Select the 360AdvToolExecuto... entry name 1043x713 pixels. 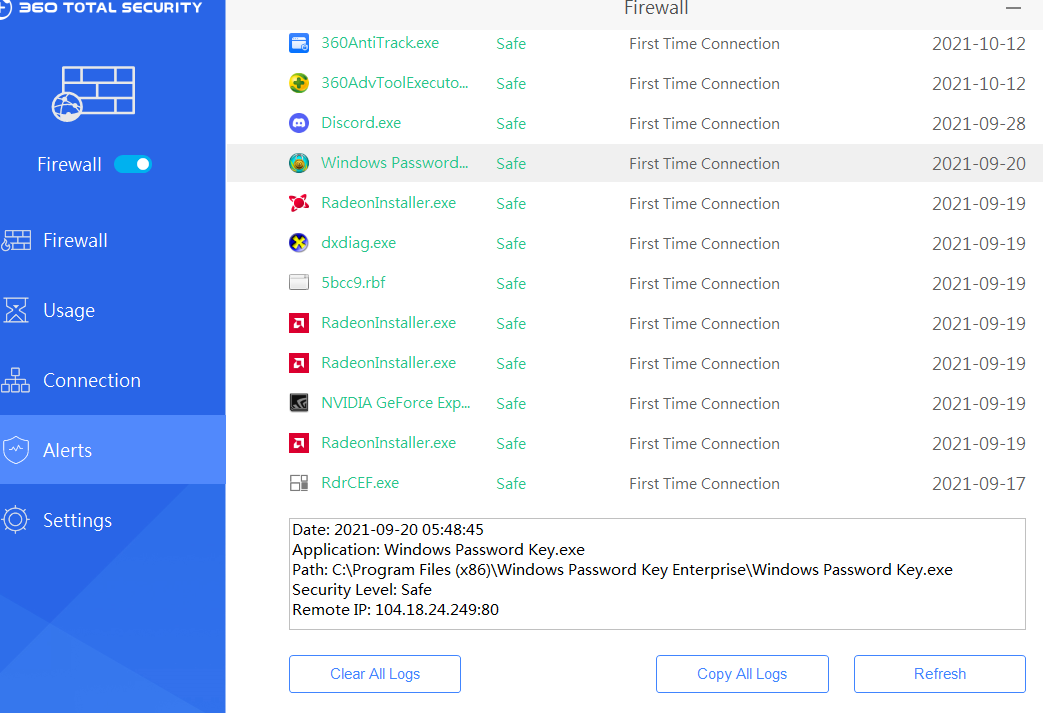(394, 83)
